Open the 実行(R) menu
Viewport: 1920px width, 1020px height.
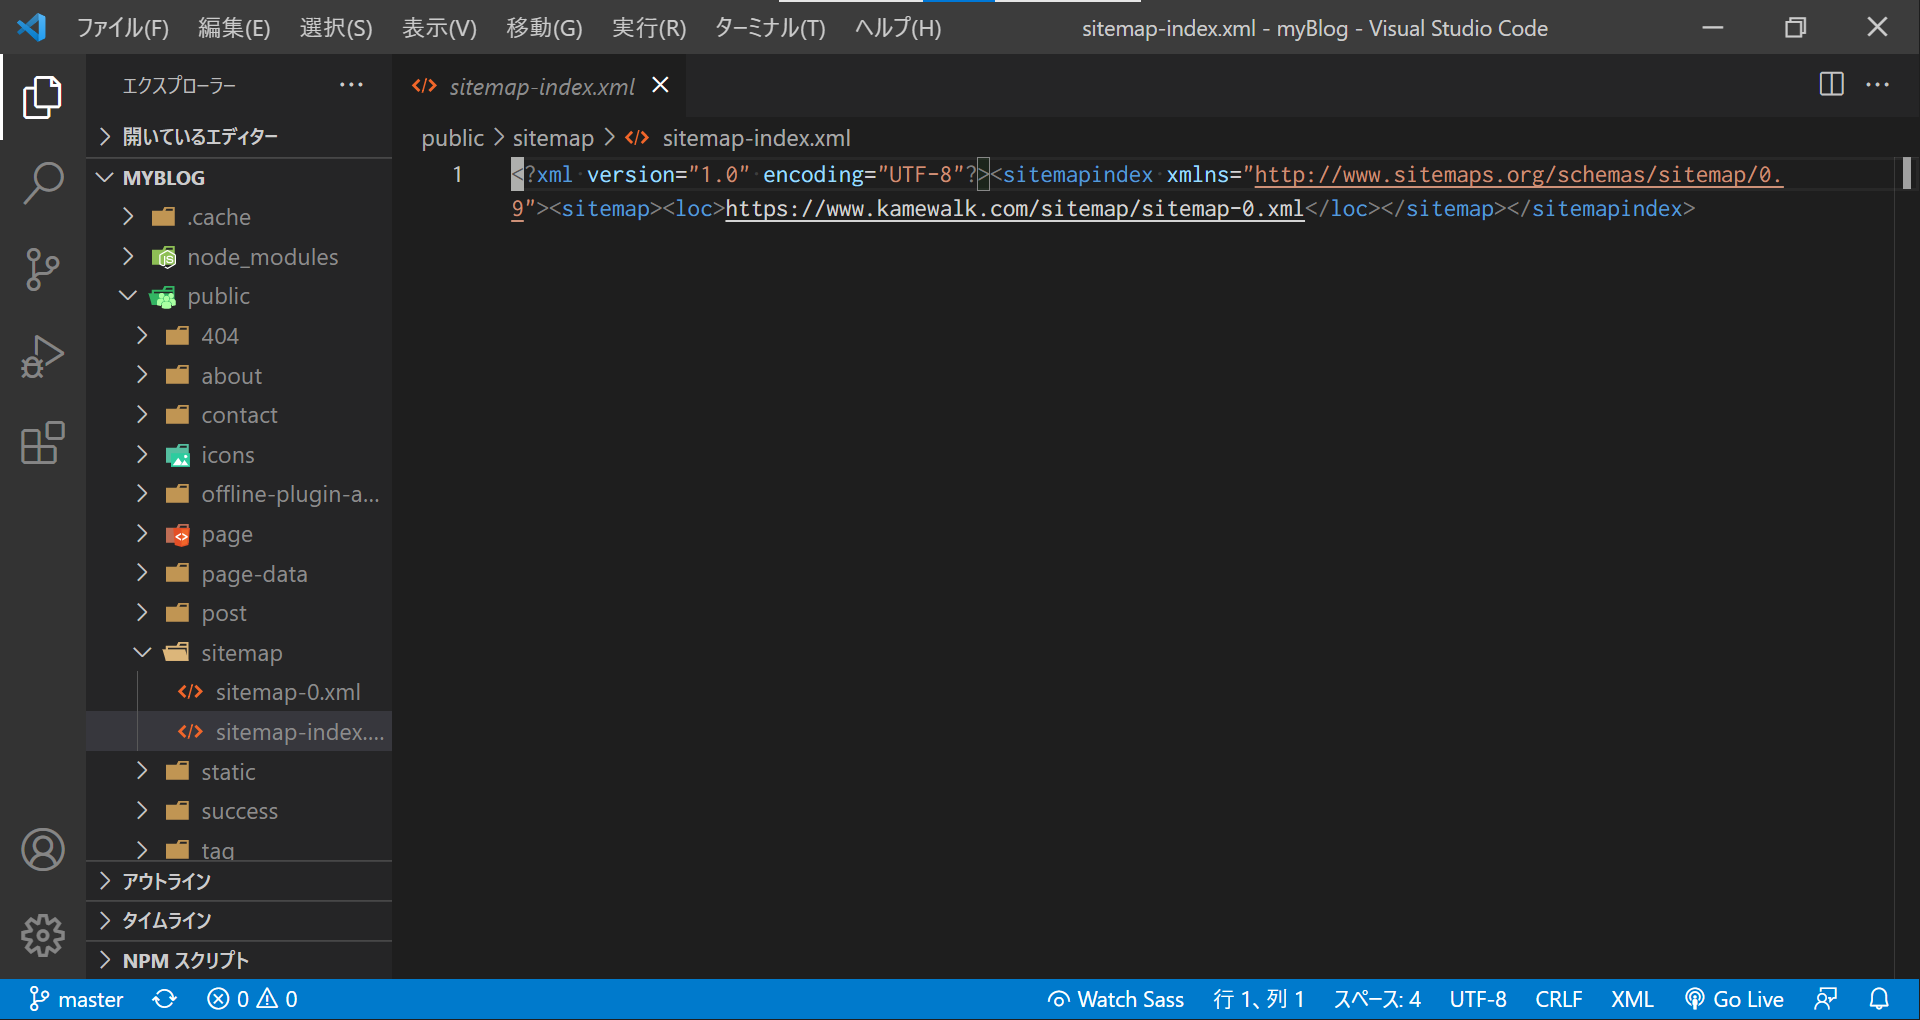coord(649,28)
